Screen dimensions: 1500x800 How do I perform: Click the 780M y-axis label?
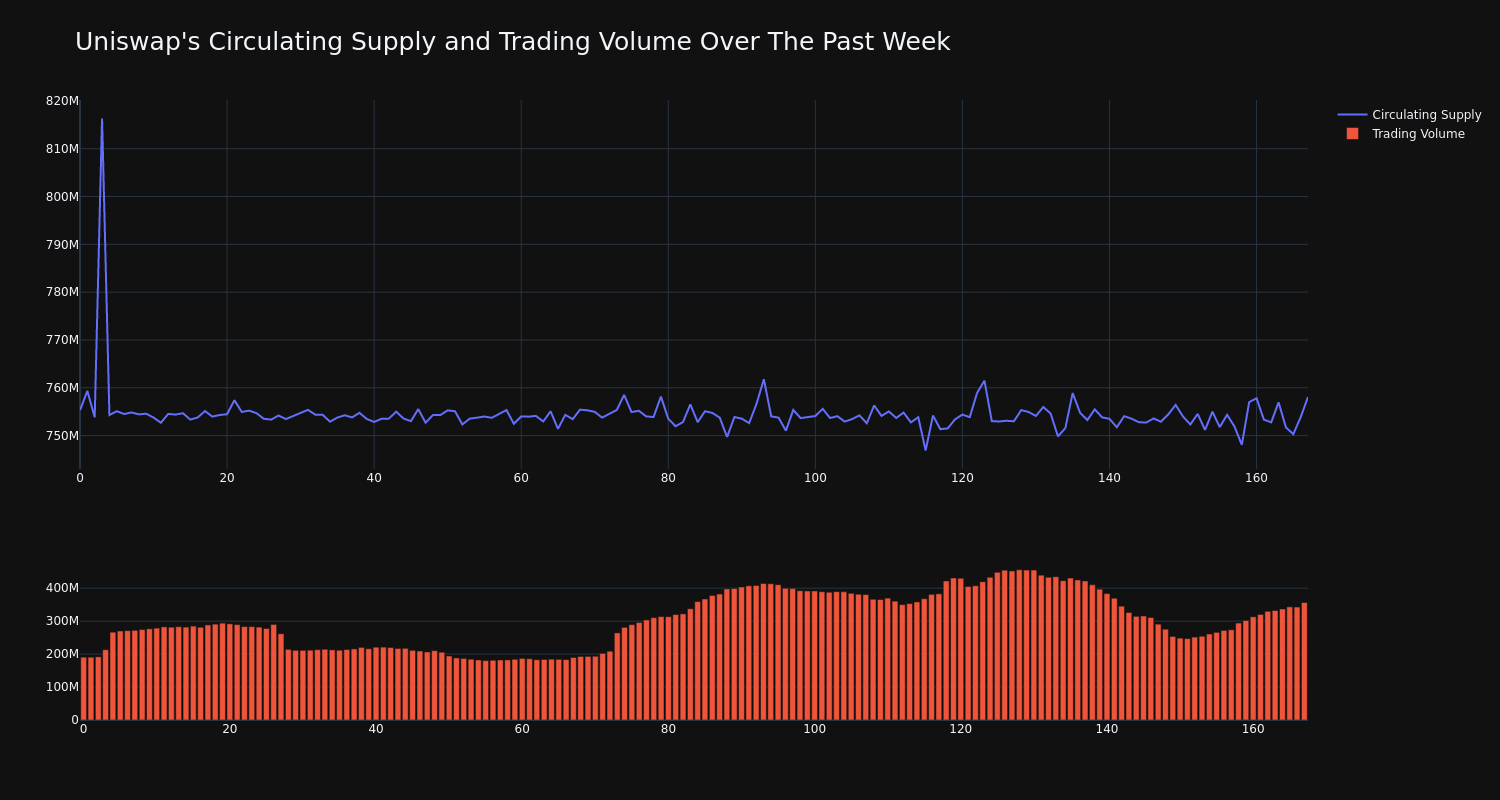tap(62, 292)
